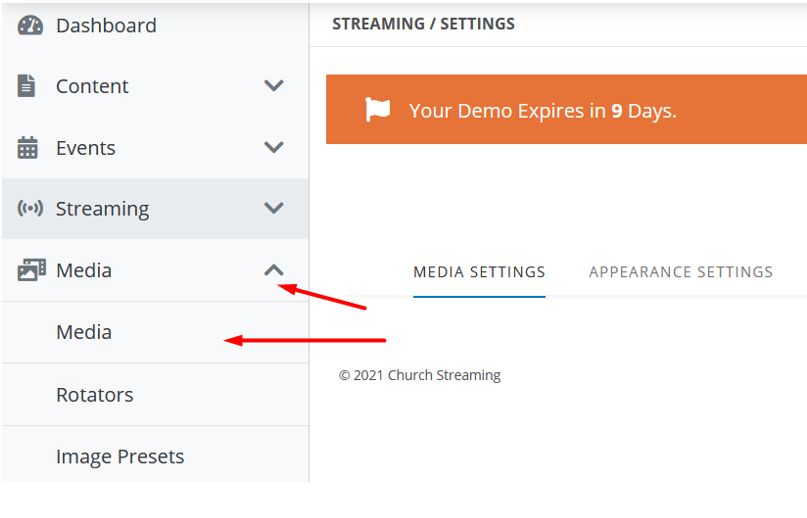
Task: Go to the Dashboard menu label
Action: click(106, 25)
